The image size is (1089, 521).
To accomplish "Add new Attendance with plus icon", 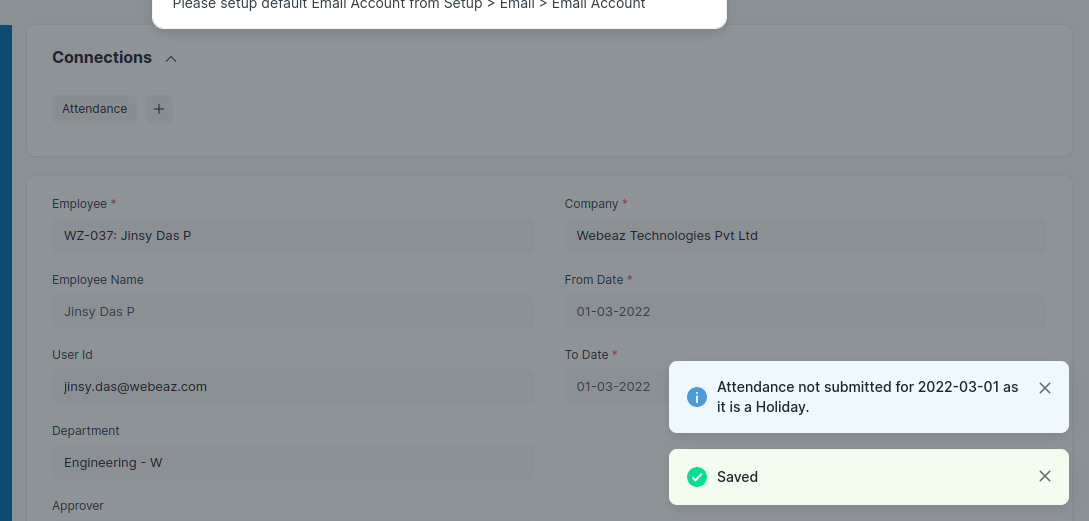I will [x=159, y=109].
